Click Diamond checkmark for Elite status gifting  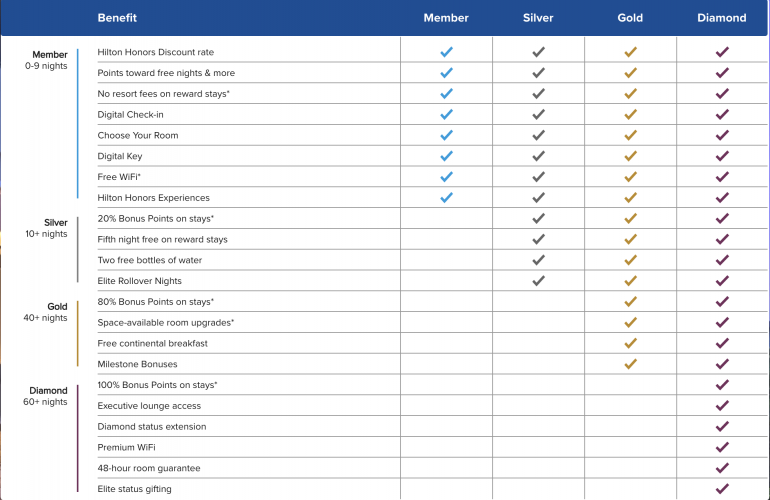tap(722, 489)
